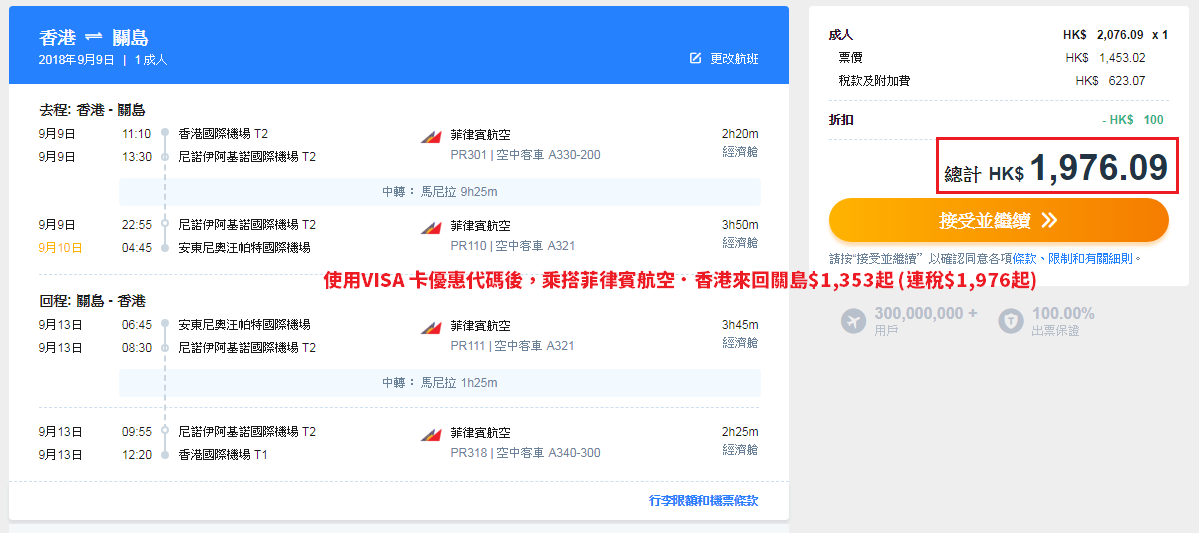
Task: Click flight number PR318 空中客車 A340-300
Action: tap(525, 453)
